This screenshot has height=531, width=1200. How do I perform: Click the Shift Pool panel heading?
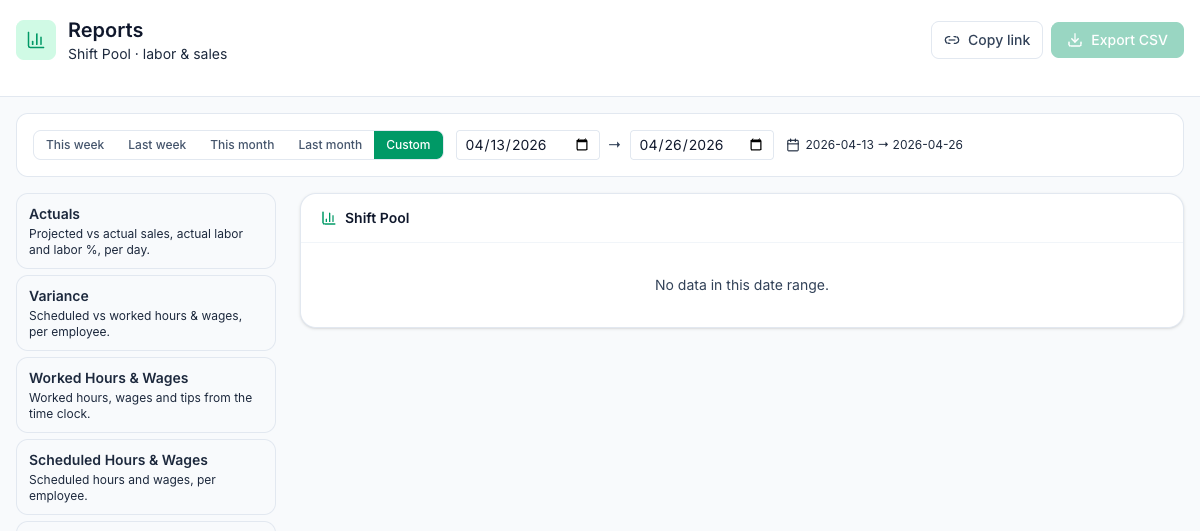tap(377, 218)
